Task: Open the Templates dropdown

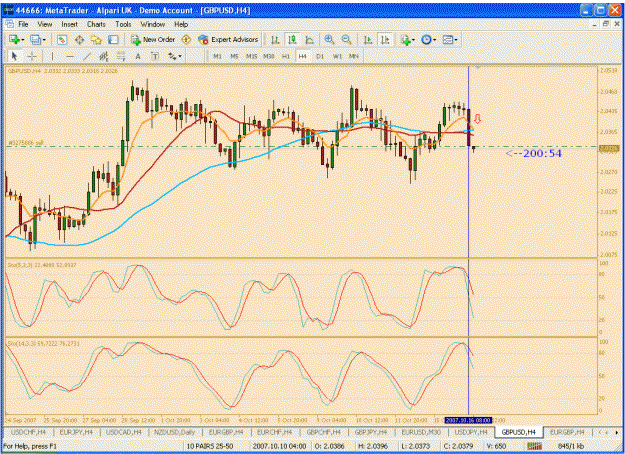Action: 450,39
